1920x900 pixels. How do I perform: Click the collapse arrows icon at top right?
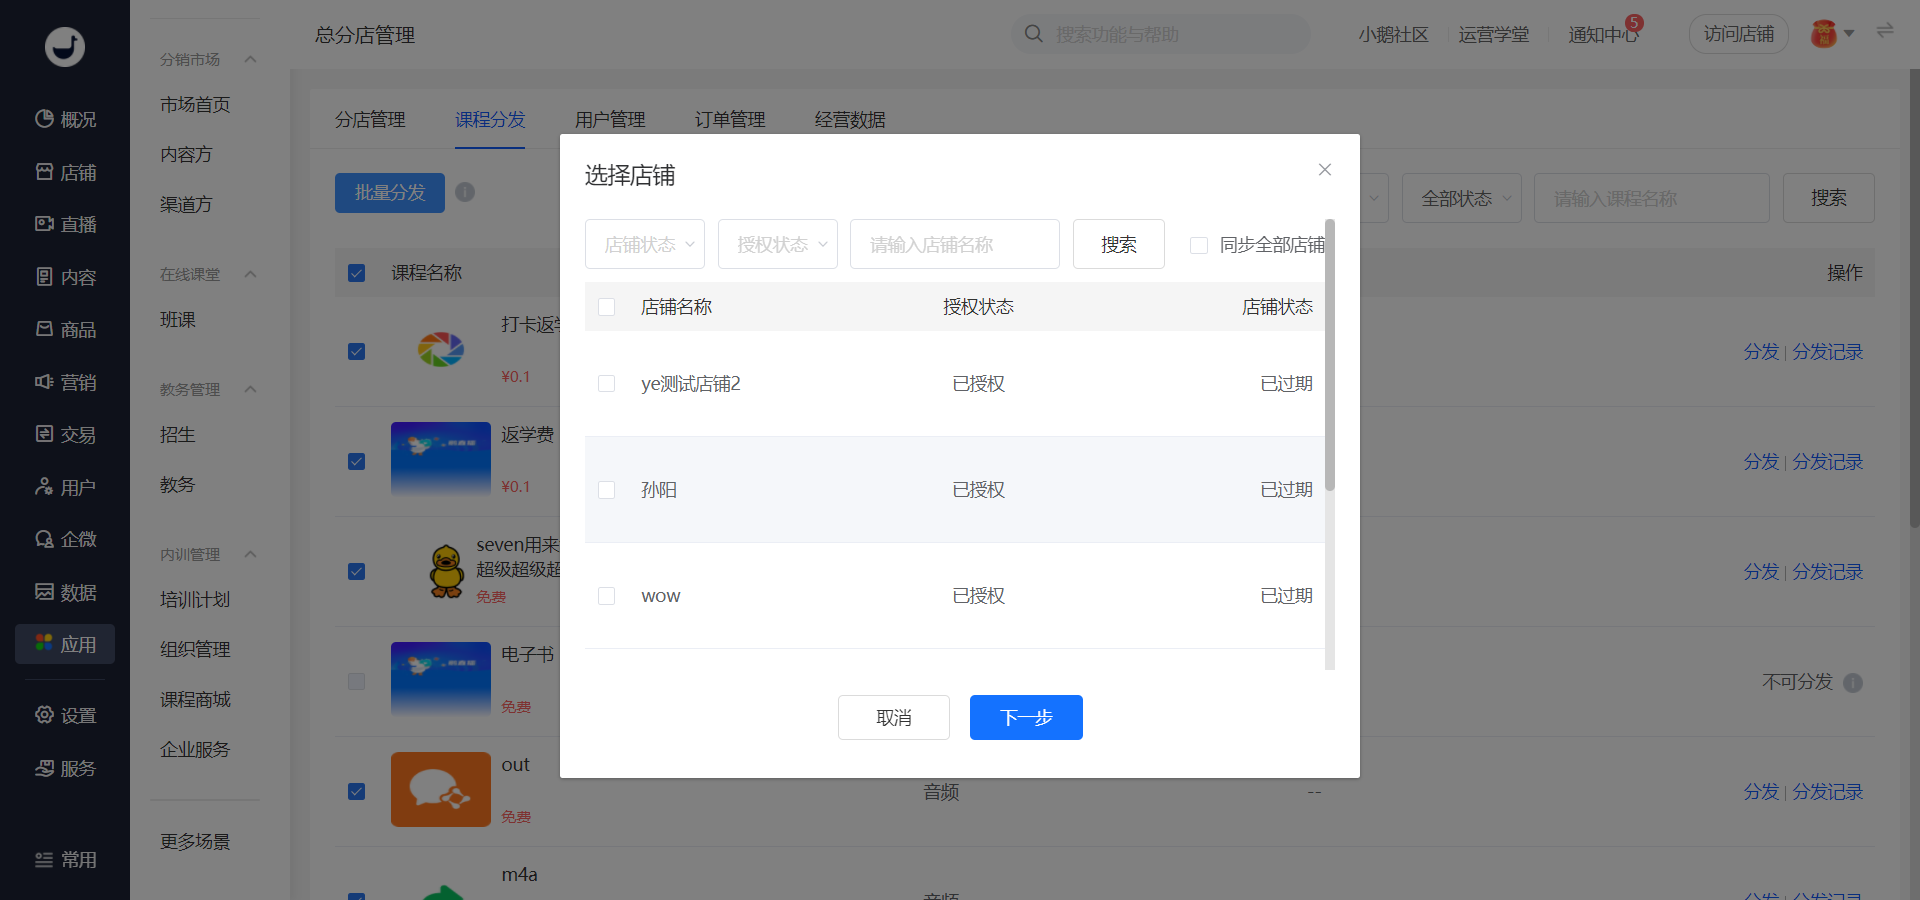coord(1885,31)
